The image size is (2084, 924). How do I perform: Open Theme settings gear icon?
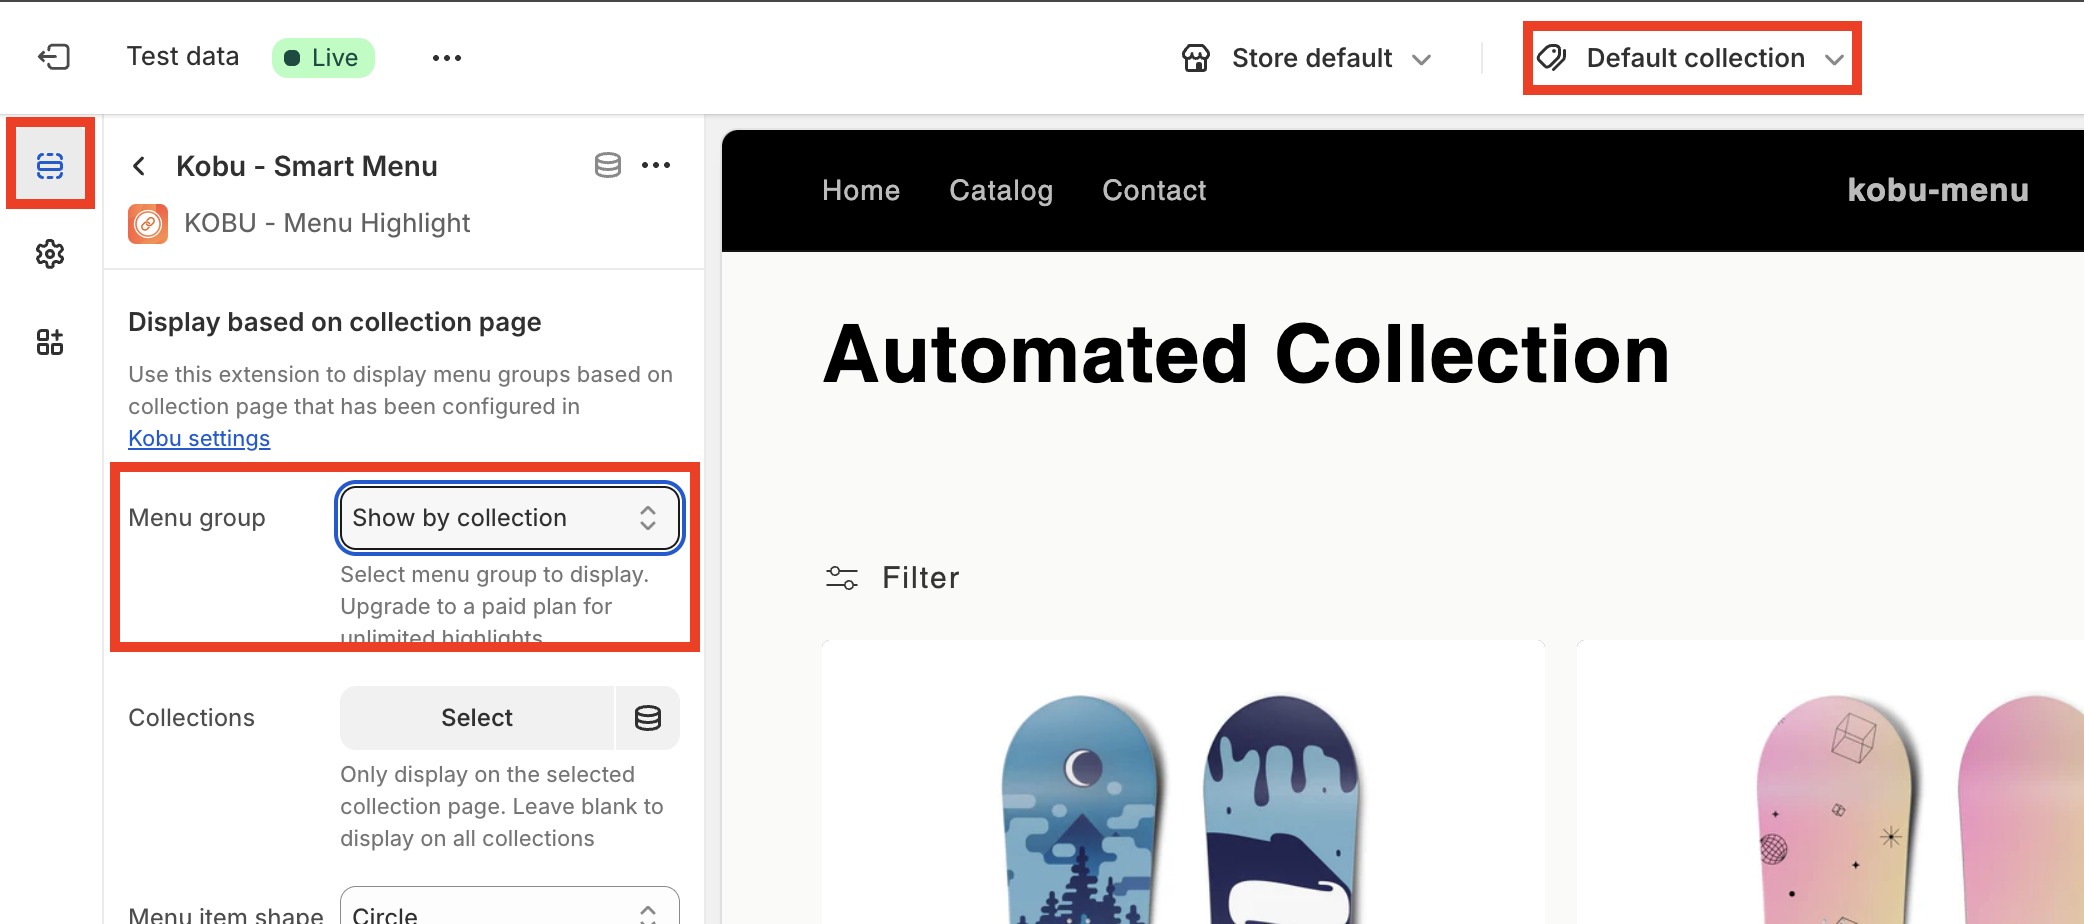tap(50, 254)
